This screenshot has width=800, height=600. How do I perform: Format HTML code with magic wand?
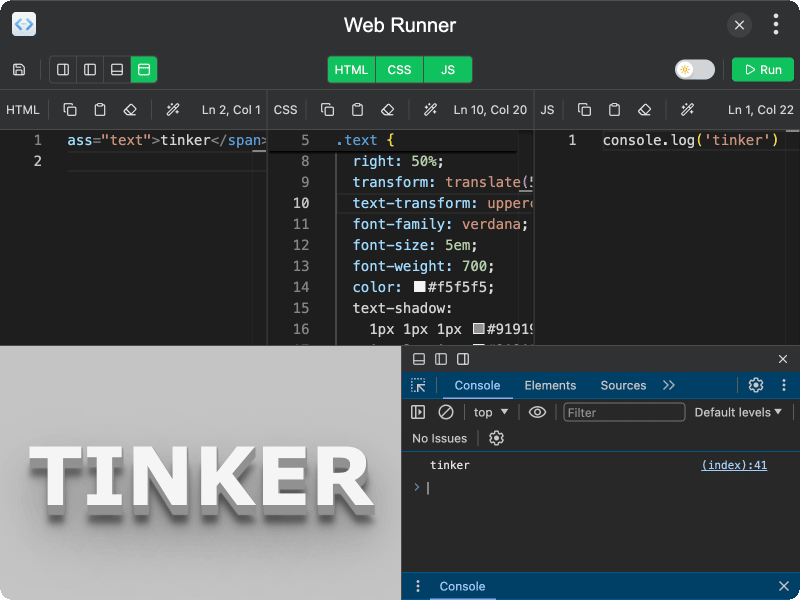[173, 110]
